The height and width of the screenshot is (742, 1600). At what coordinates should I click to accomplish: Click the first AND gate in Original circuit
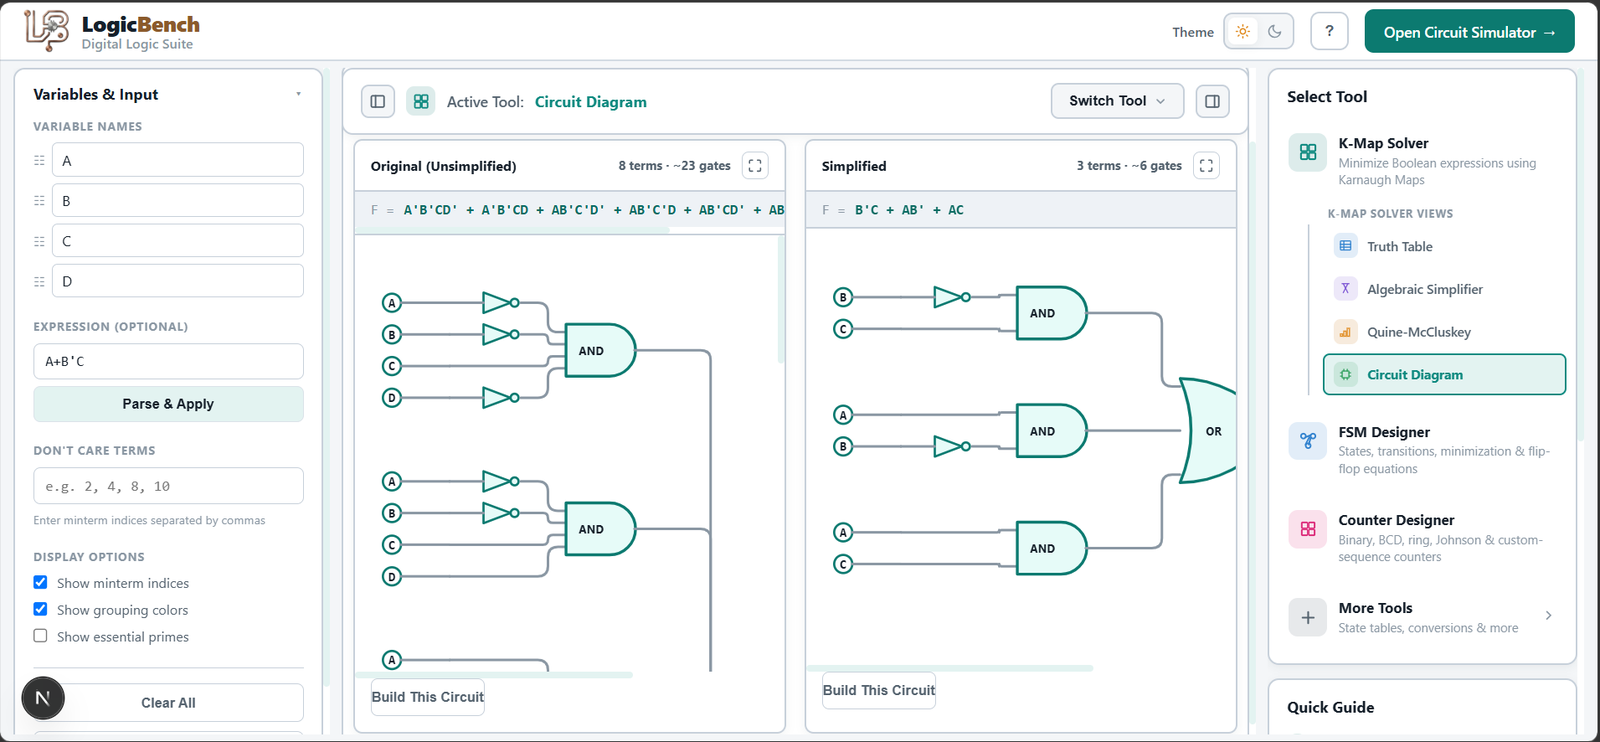pyautogui.click(x=600, y=351)
